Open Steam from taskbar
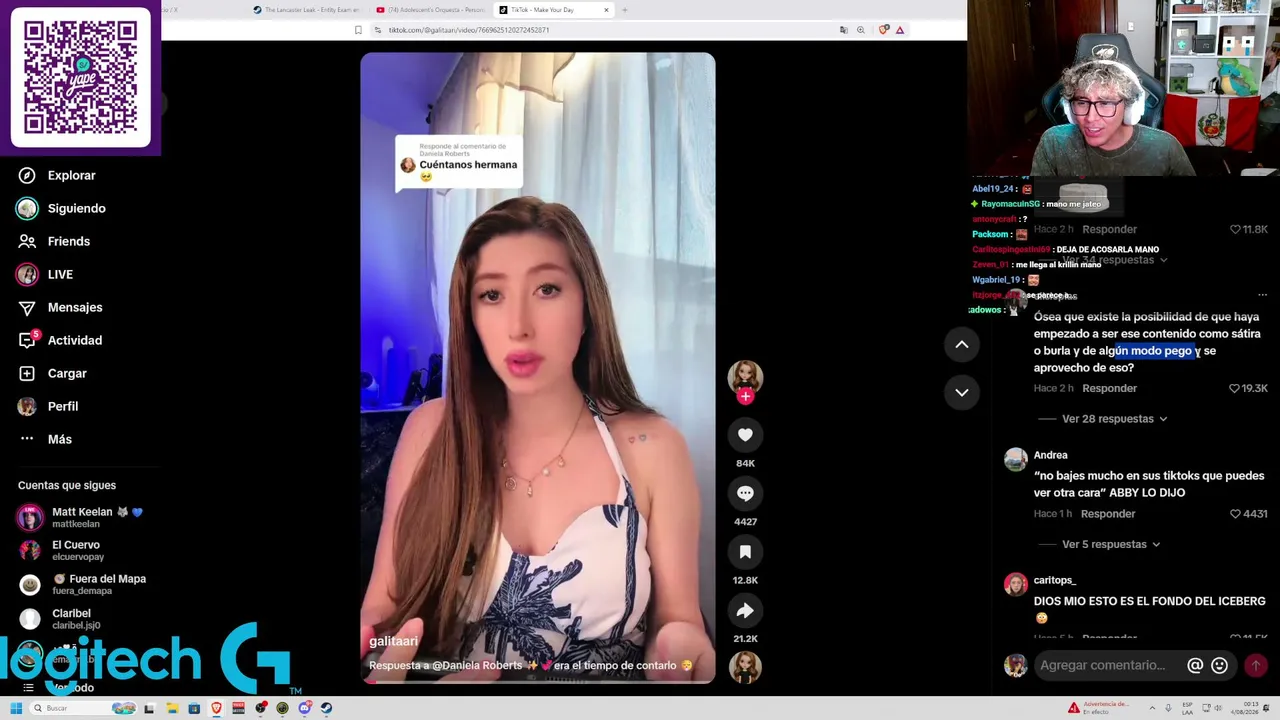1280x720 pixels. [326, 709]
